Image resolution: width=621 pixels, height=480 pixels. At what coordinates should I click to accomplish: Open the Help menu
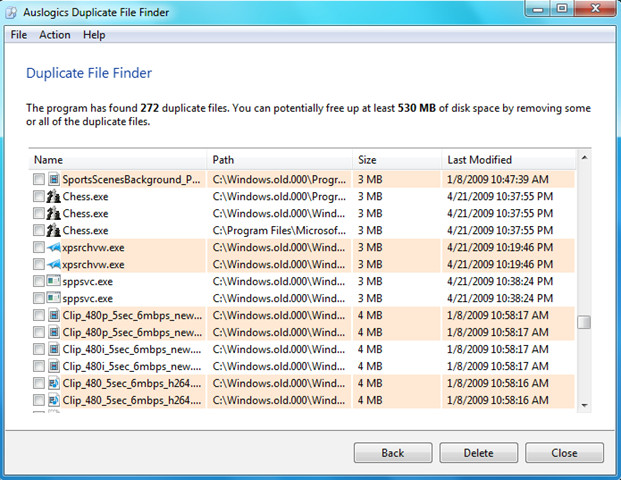[94, 35]
